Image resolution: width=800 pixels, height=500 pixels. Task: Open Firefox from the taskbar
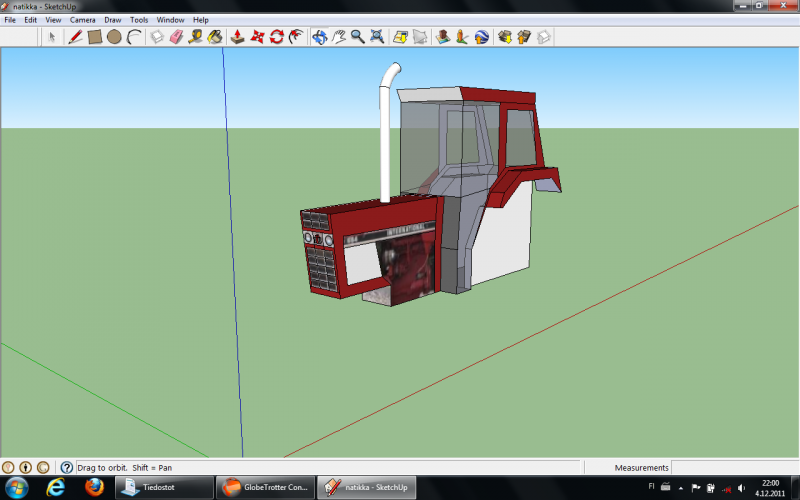95,487
